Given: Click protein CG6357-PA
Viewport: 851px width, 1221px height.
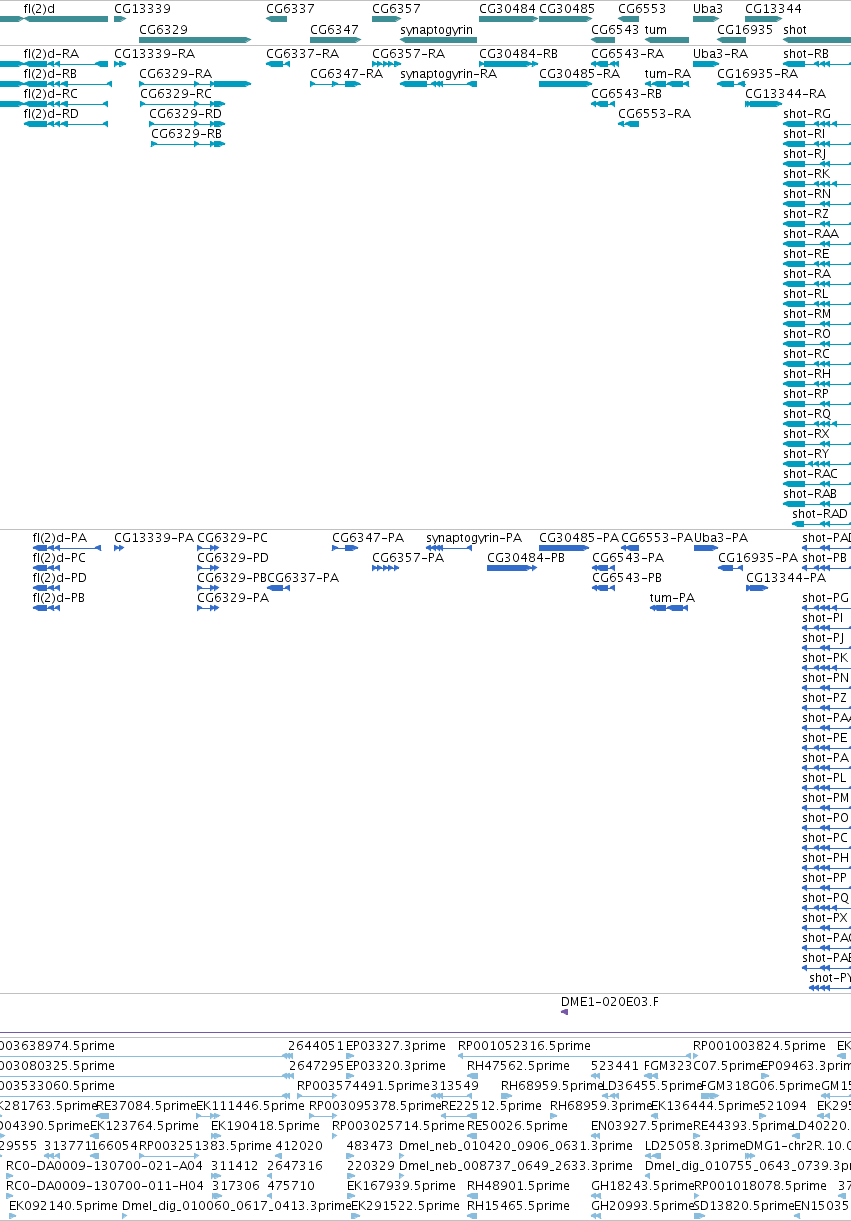Looking at the screenshot, I should (x=408, y=558).
